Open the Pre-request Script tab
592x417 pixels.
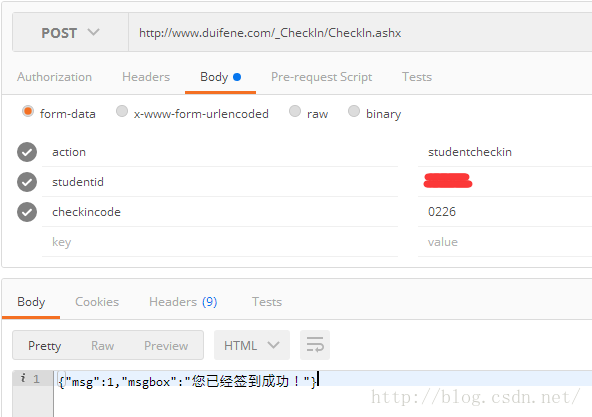click(x=321, y=77)
